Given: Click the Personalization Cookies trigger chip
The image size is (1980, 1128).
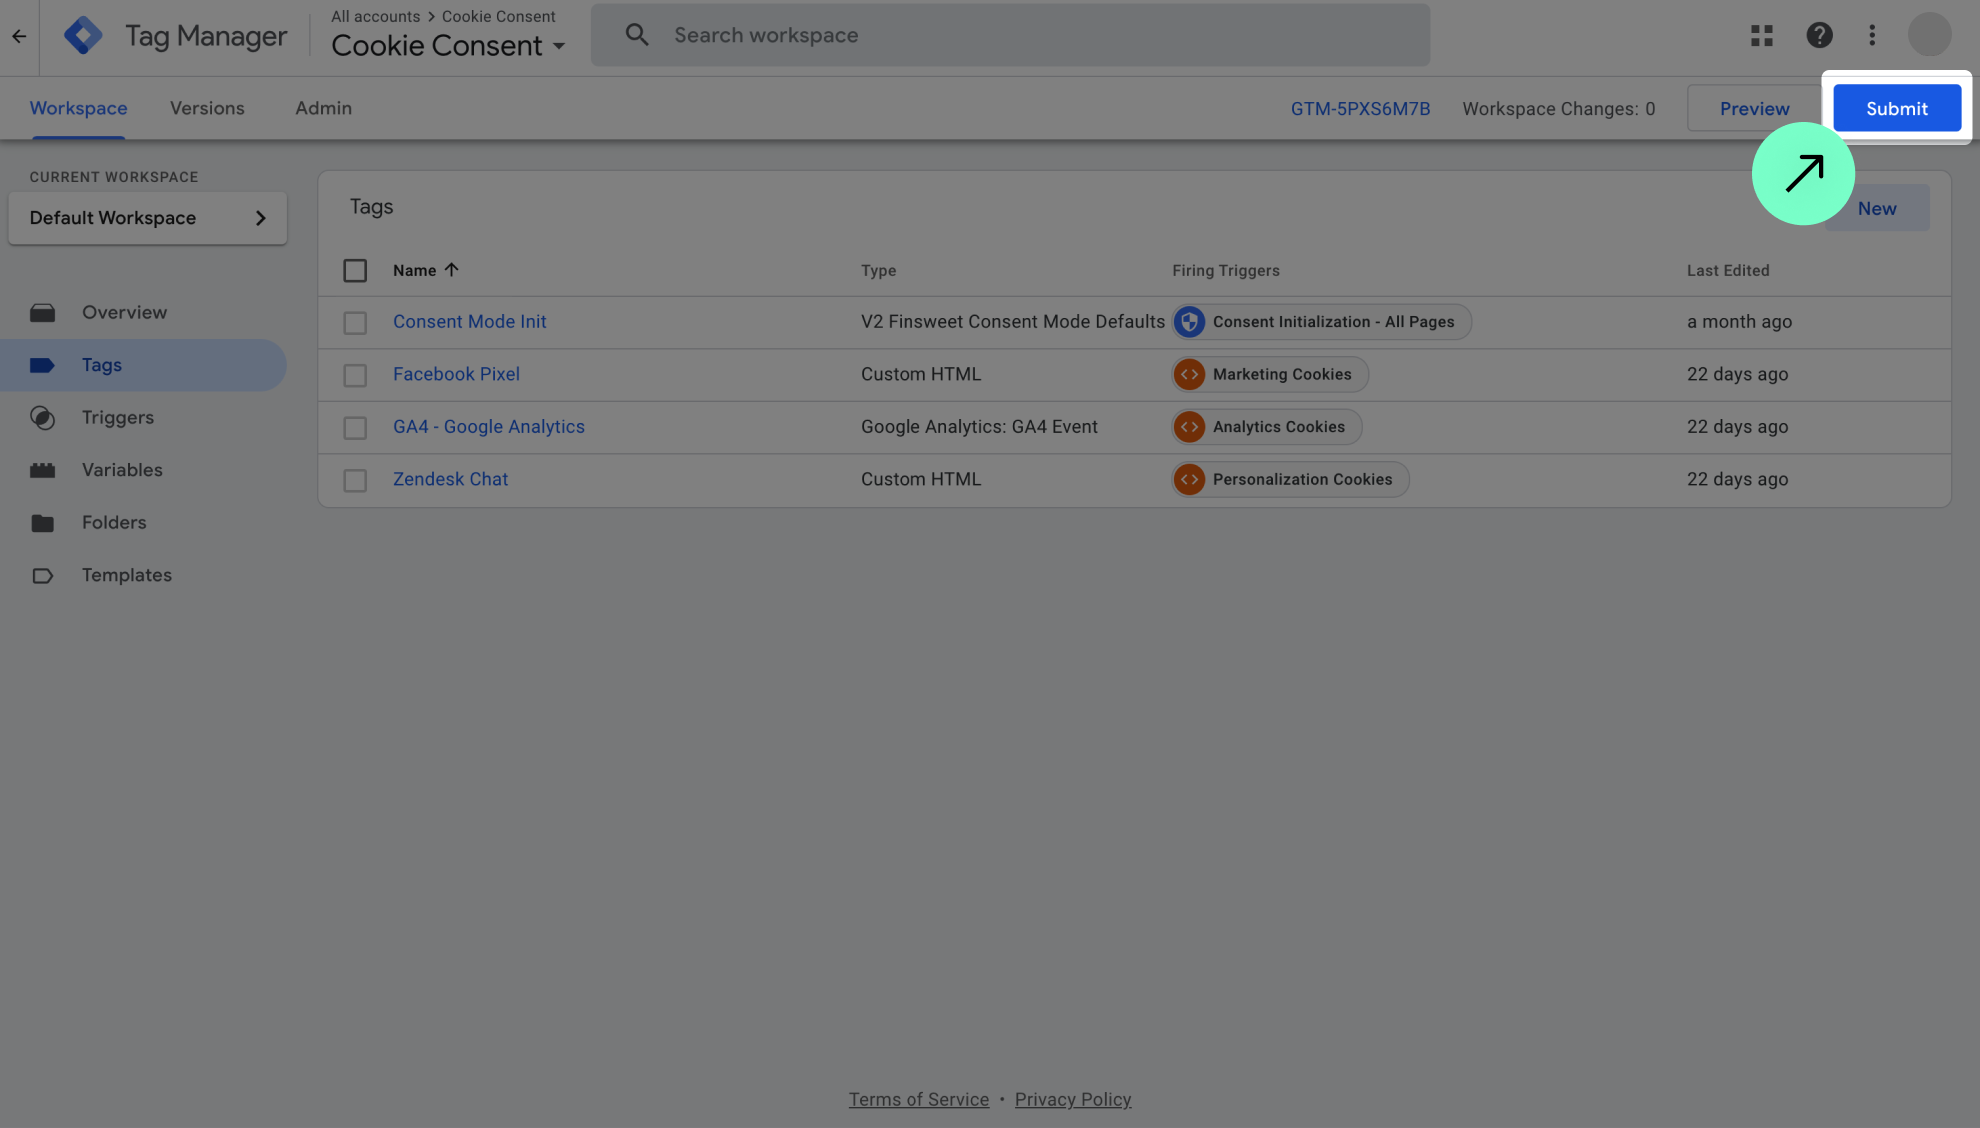Looking at the screenshot, I should click(x=1290, y=480).
